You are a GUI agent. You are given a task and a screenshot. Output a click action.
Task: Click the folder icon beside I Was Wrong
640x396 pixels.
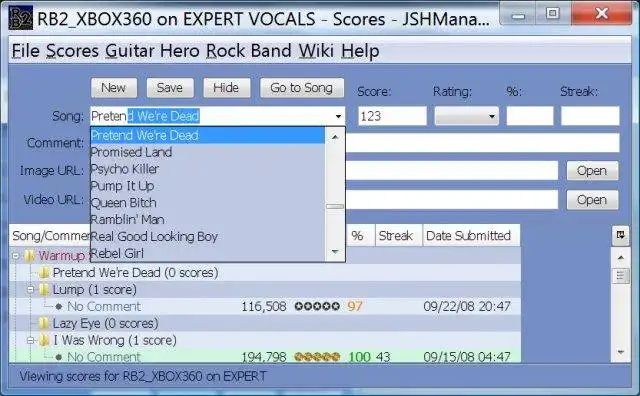[44, 340]
